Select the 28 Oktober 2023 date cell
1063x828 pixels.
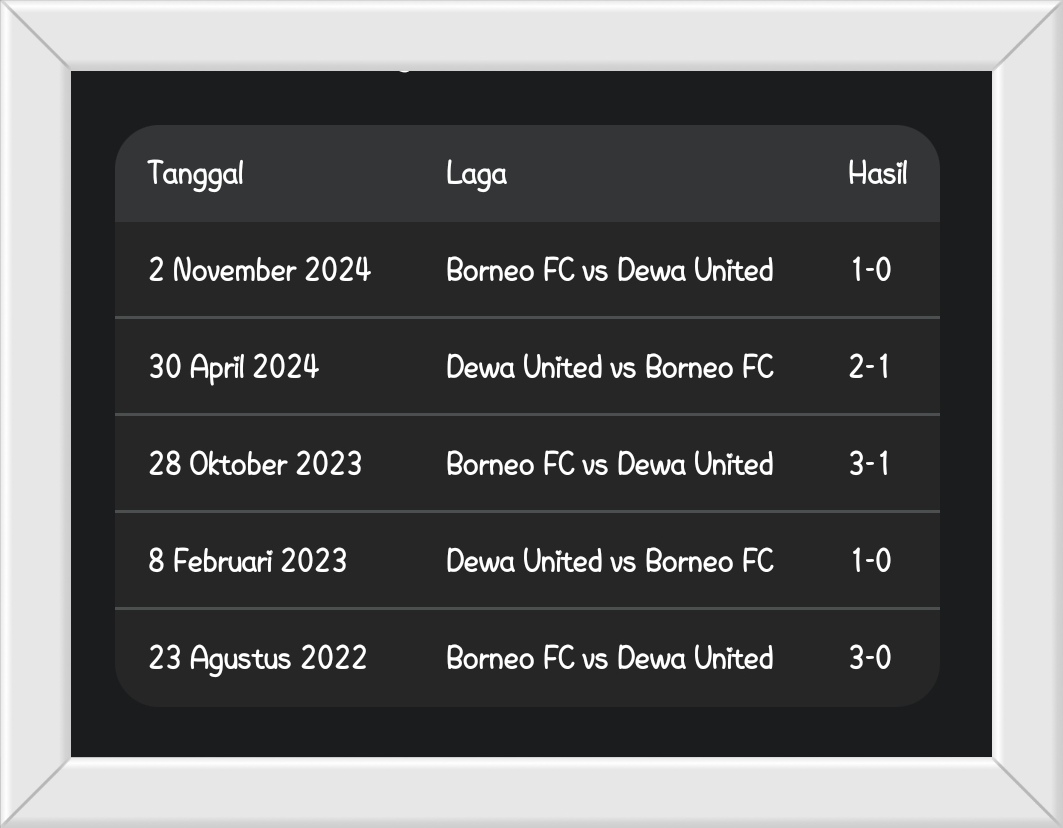coord(255,464)
